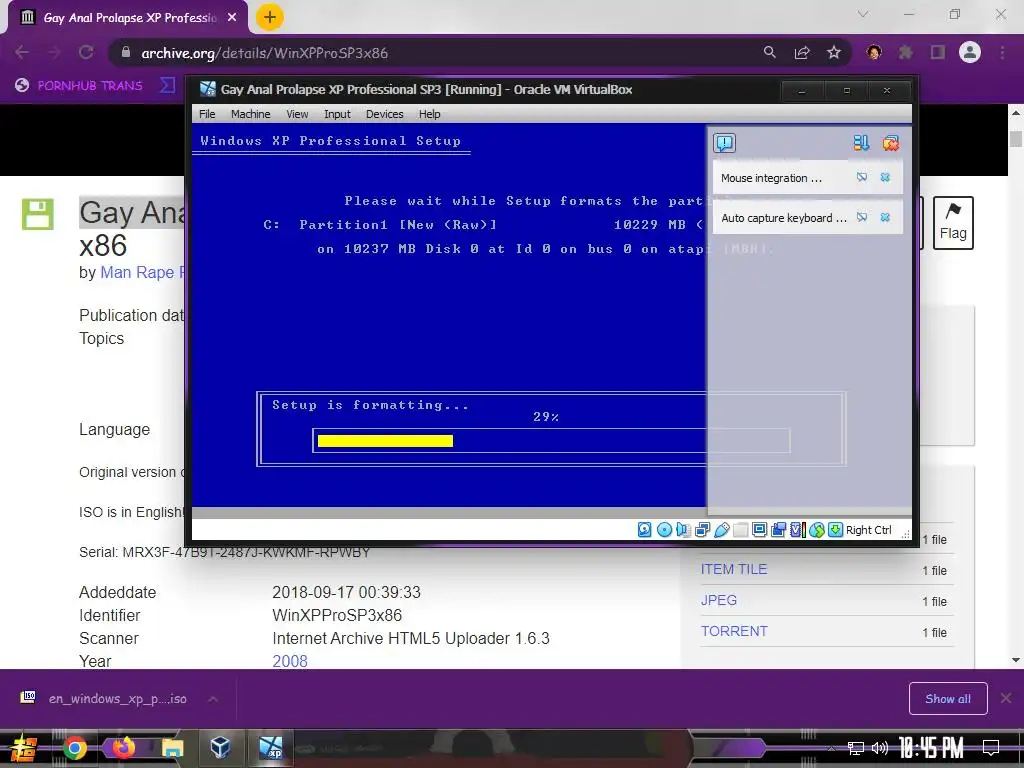
Task: Open the View menu in VirtualBox
Action: [297, 114]
